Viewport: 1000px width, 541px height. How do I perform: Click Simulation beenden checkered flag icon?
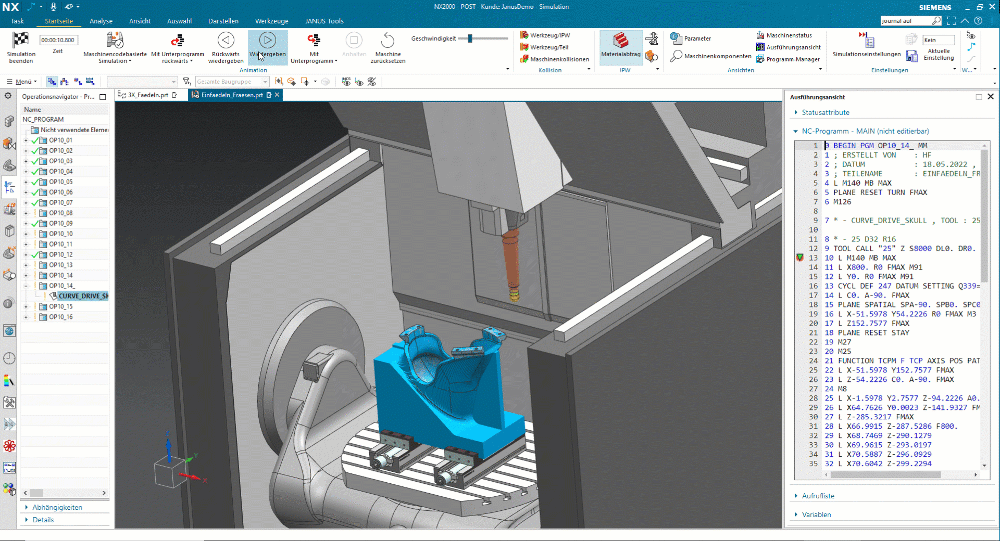(20, 40)
